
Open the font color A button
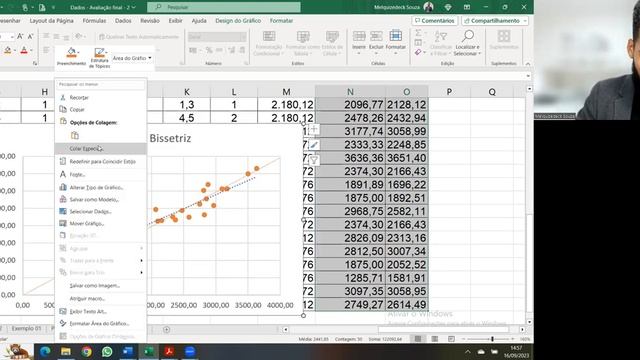[24, 50]
